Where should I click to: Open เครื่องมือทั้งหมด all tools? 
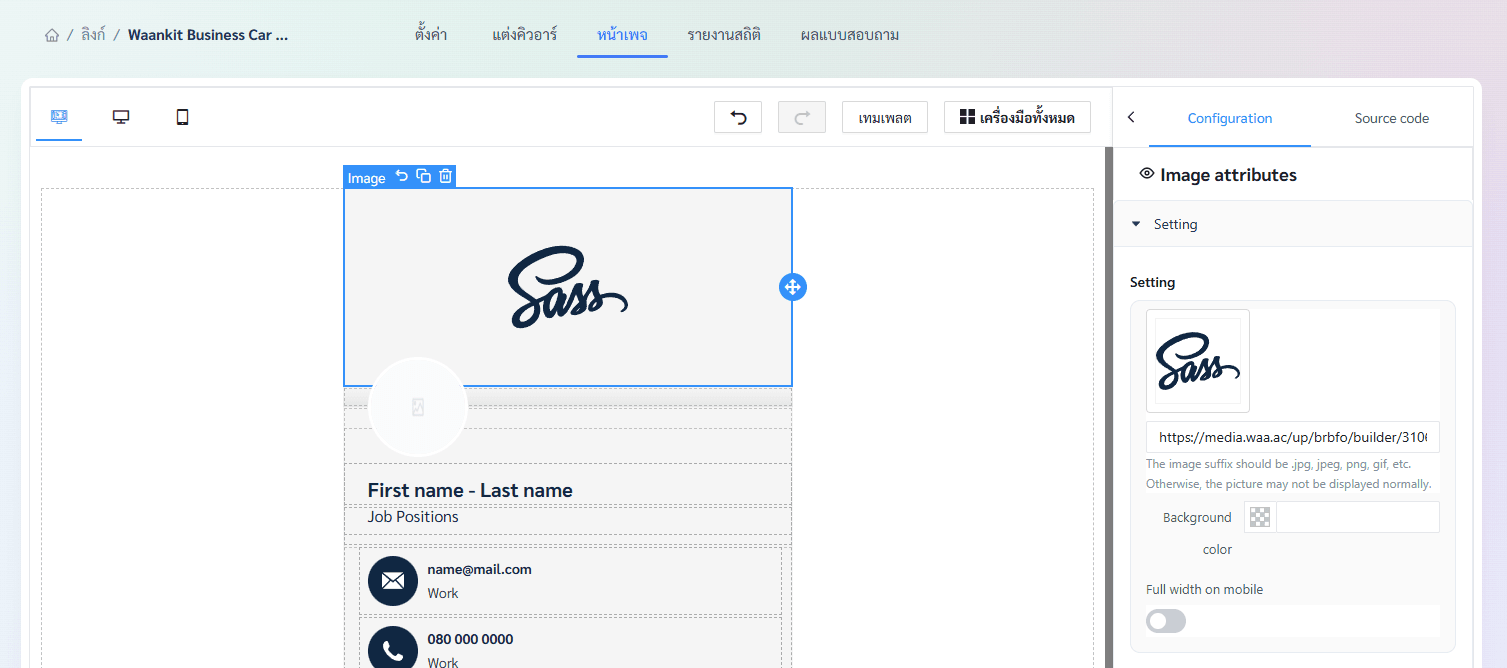pyautogui.click(x=1017, y=117)
